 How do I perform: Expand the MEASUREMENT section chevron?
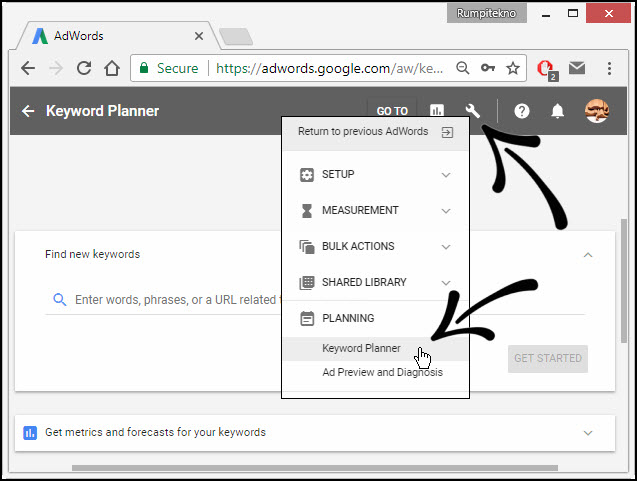click(x=446, y=211)
